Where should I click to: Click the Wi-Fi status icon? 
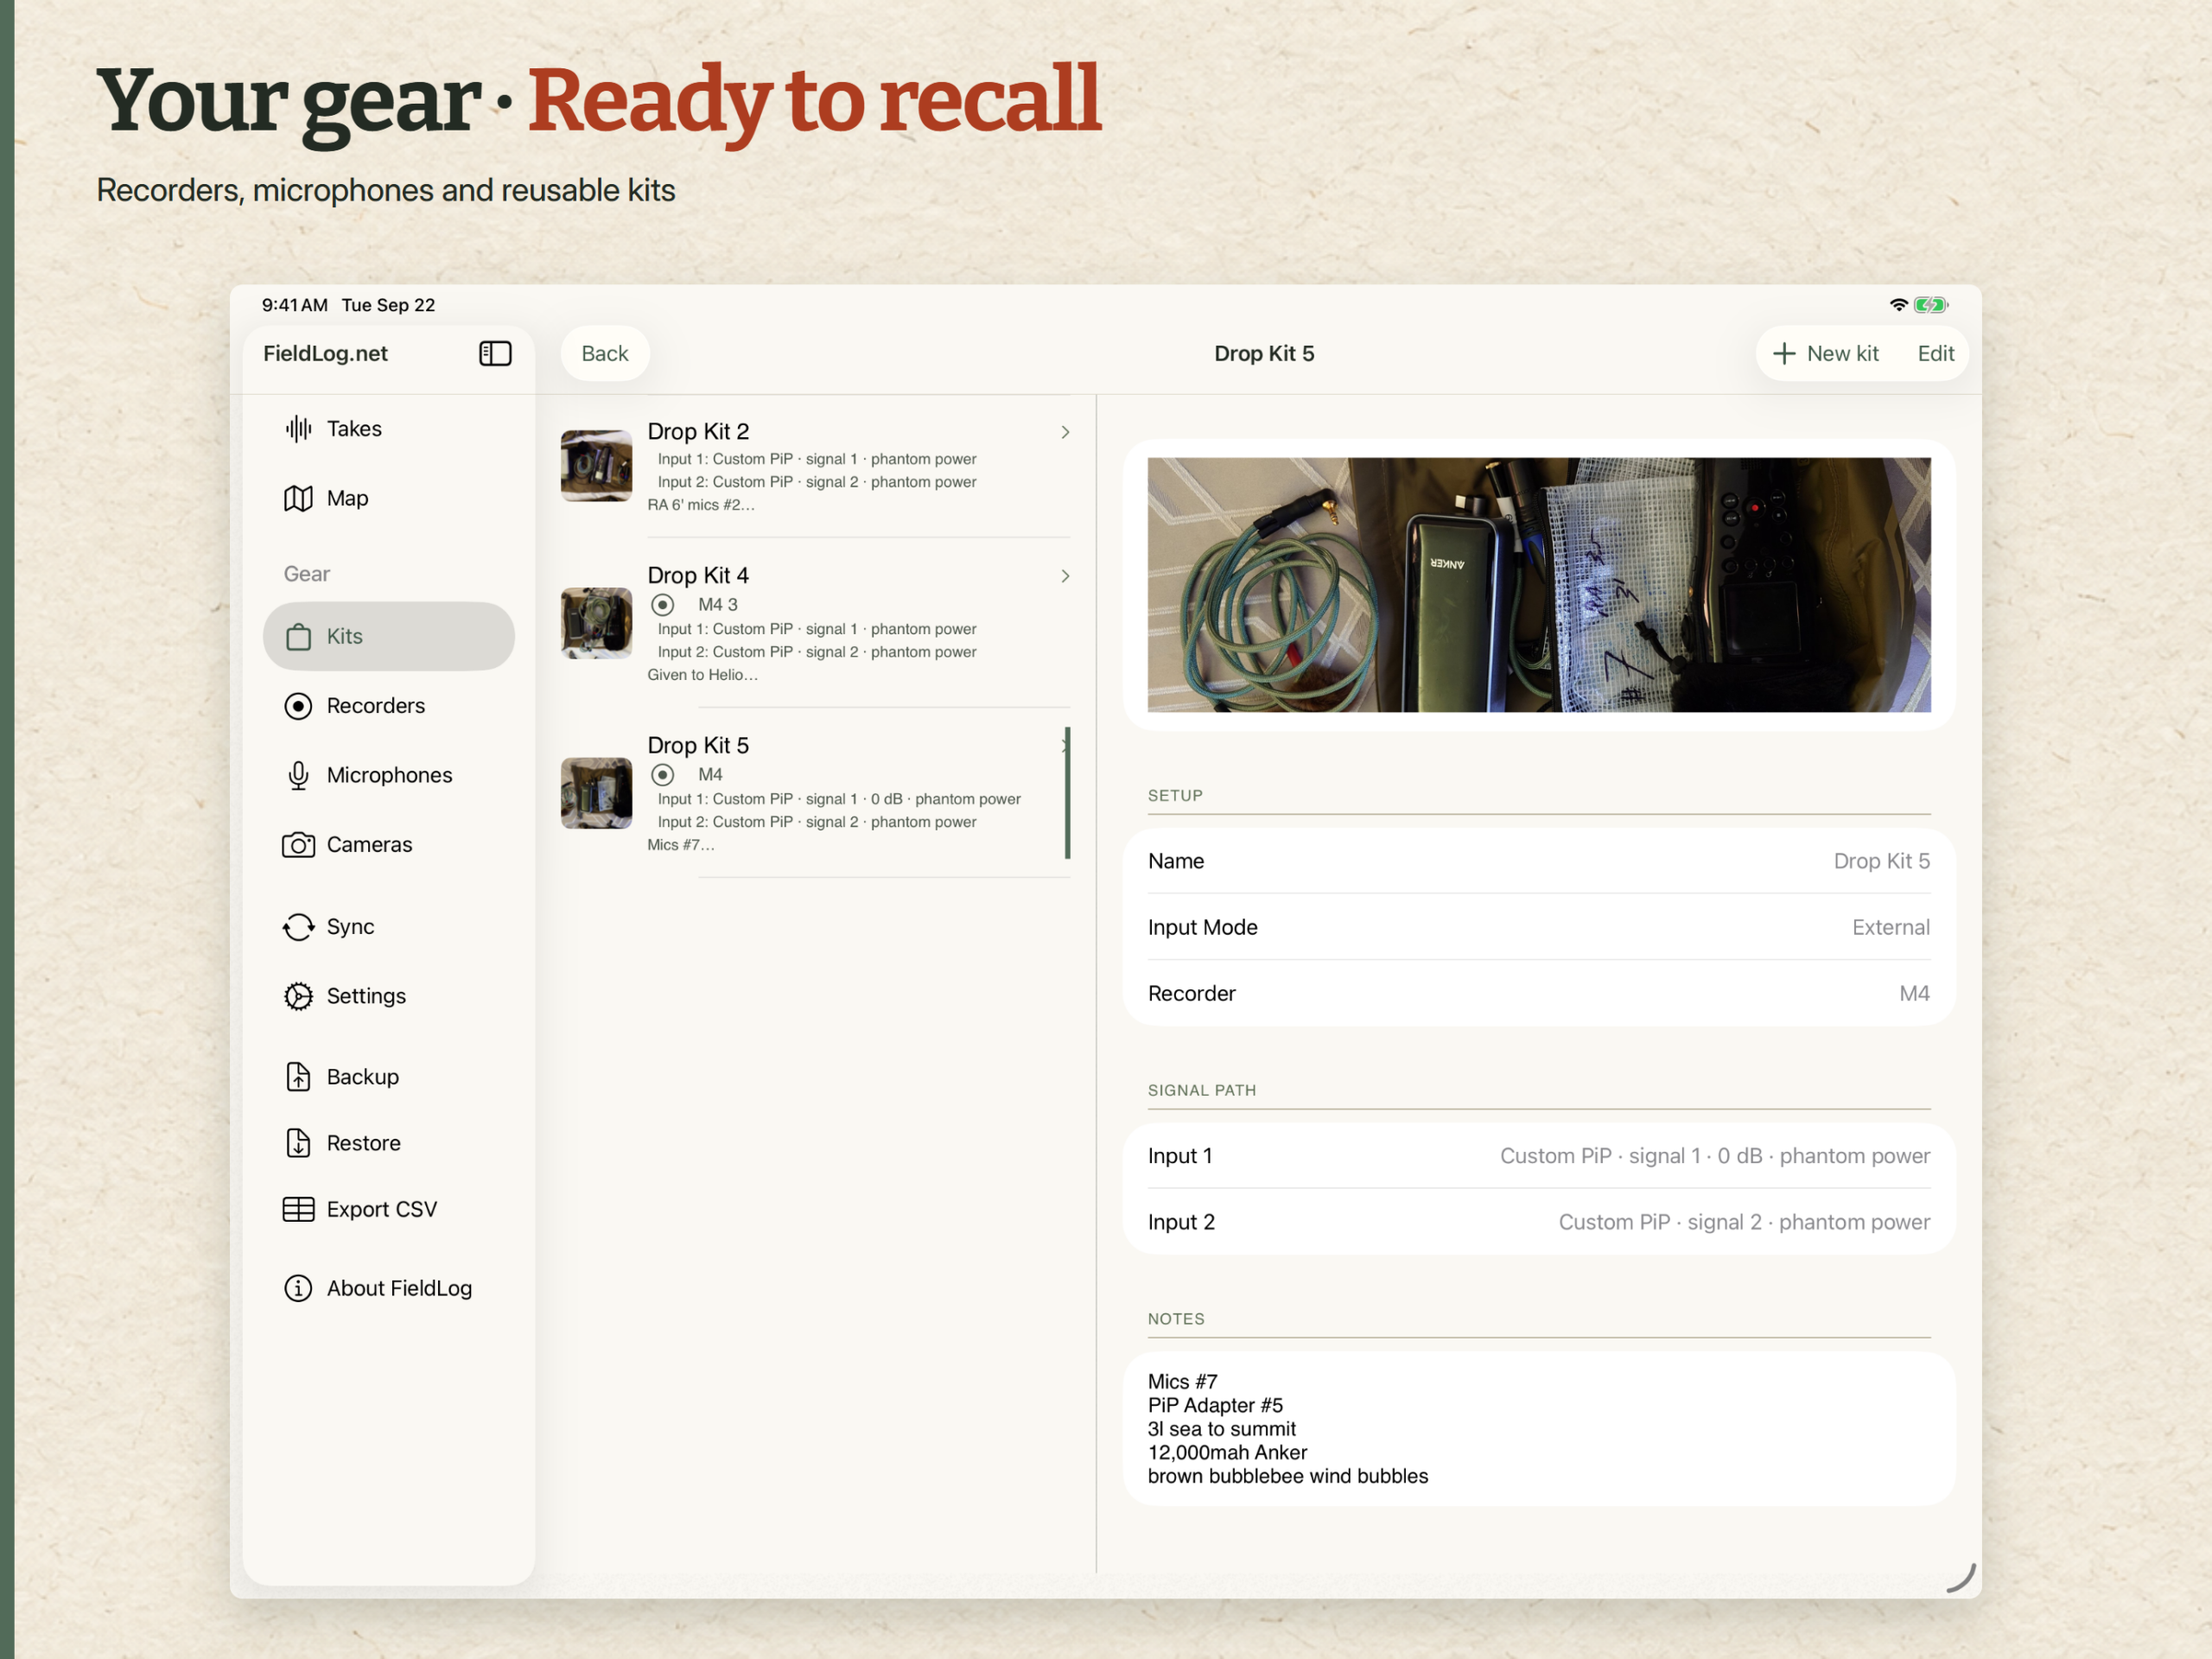1898,305
